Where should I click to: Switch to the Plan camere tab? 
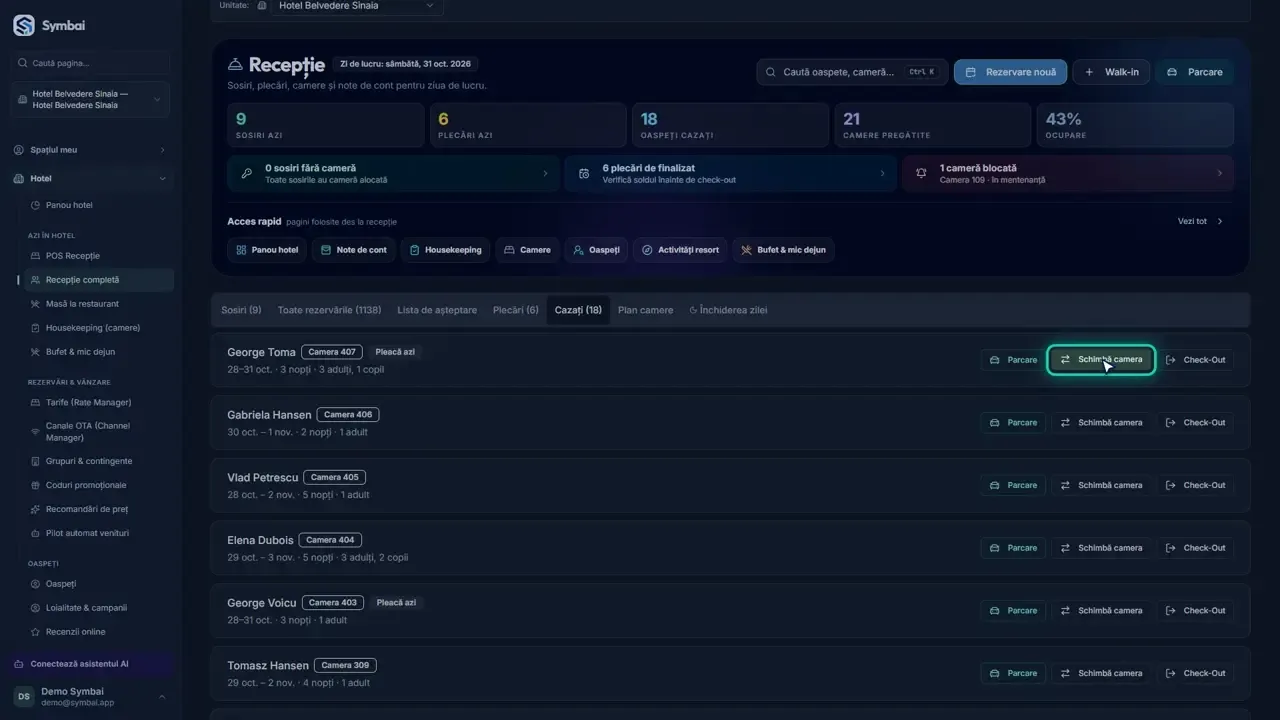pyautogui.click(x=645, y=310)
